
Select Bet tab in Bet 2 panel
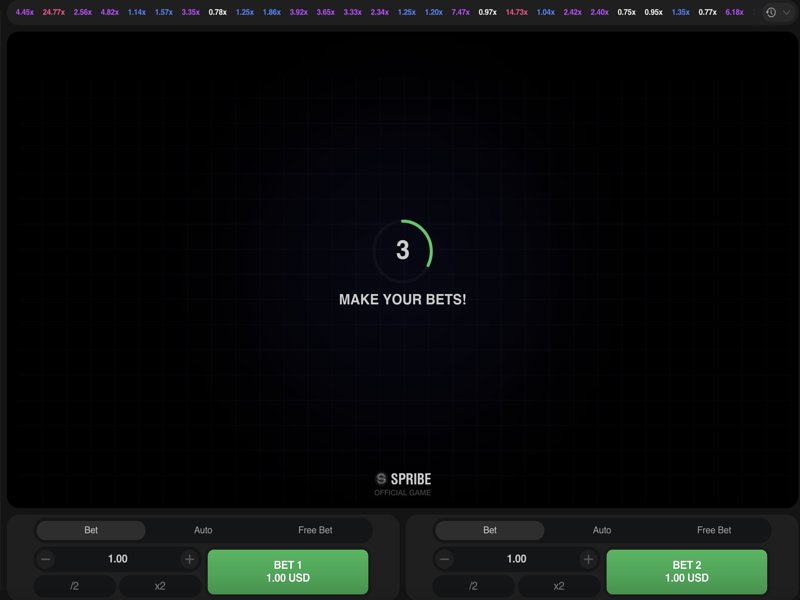coord(490,530)
